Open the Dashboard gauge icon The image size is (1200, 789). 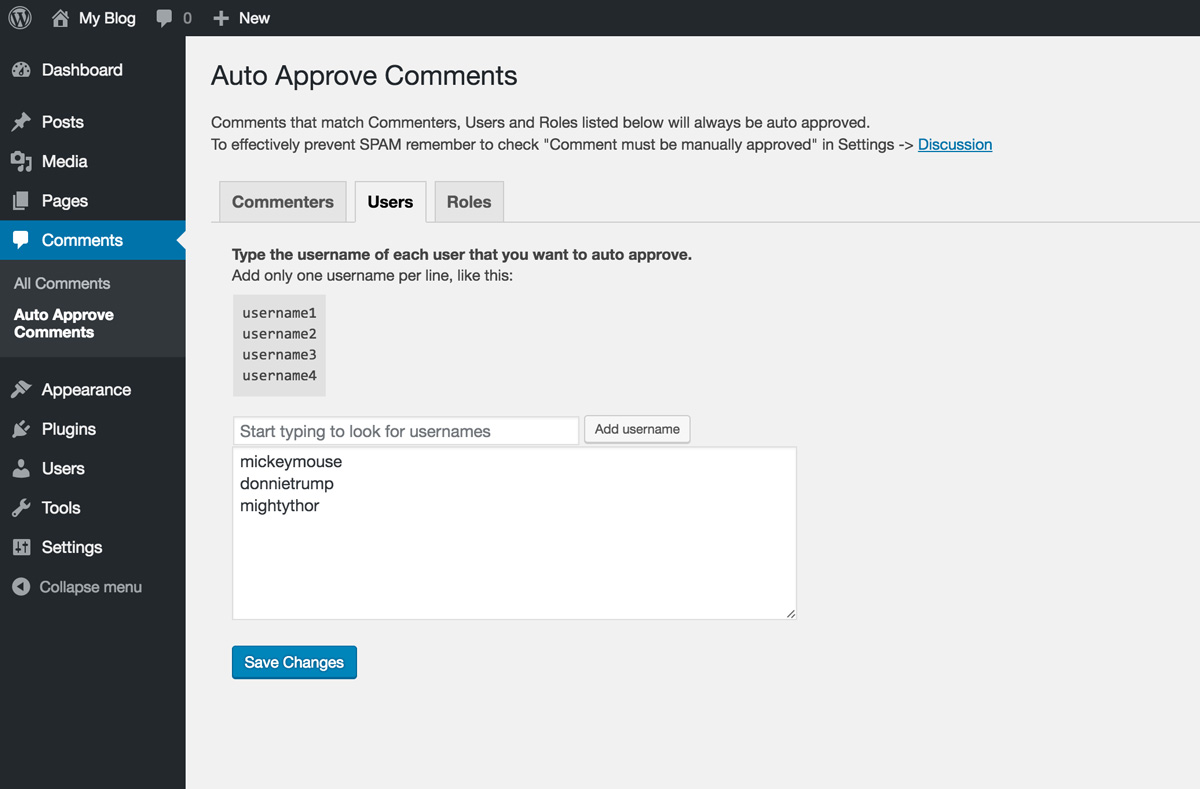pyautogui.click(x=21, y=70)
